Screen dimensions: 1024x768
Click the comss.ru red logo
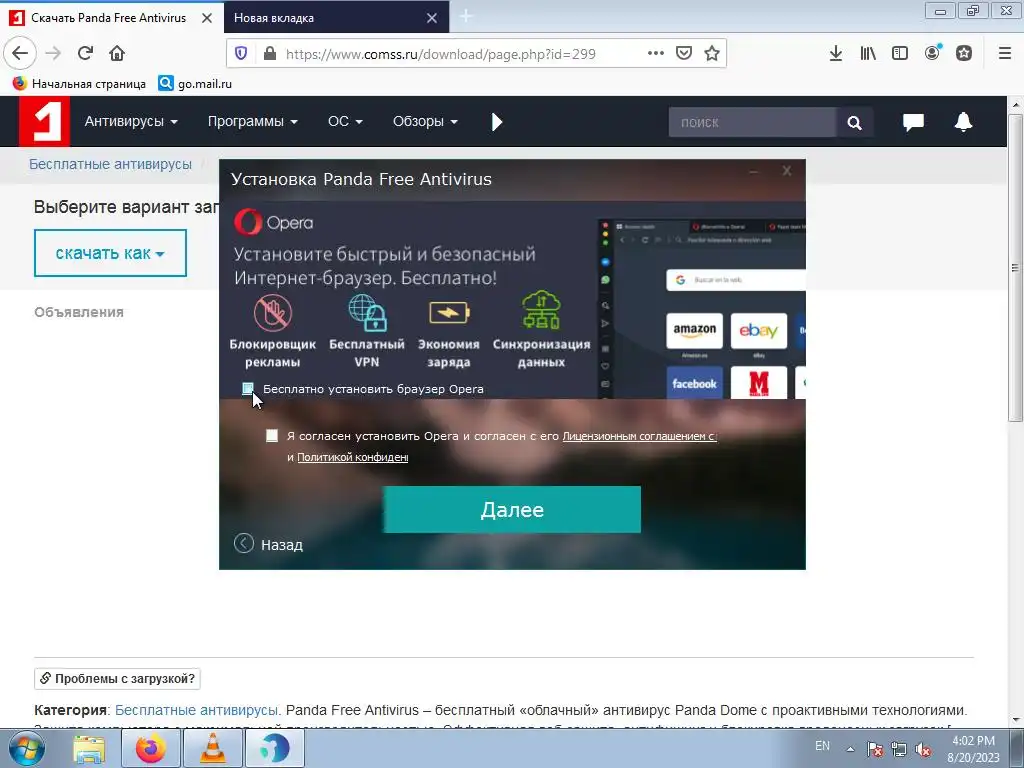pos(44,121)
